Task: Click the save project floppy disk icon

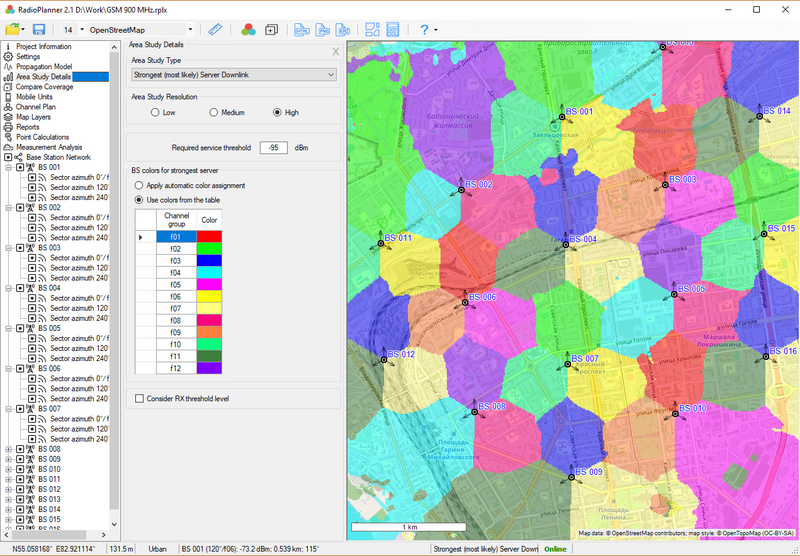Action: pyautogui.click(x=39, y=30)
